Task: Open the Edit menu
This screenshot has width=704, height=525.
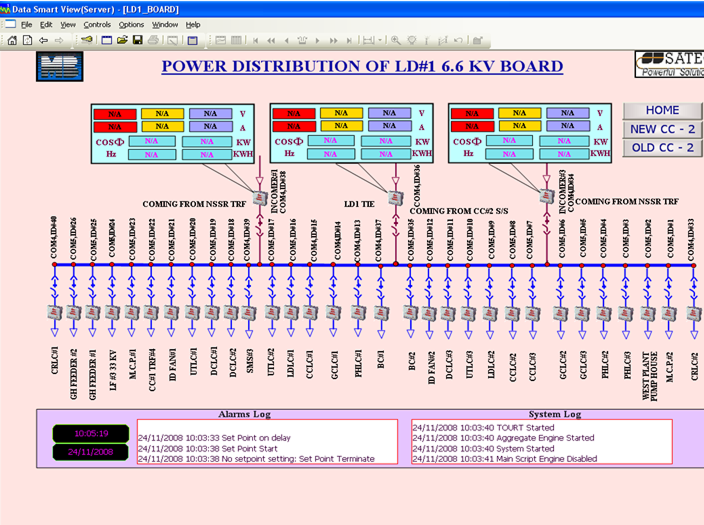Action: [x=46, y=25]
